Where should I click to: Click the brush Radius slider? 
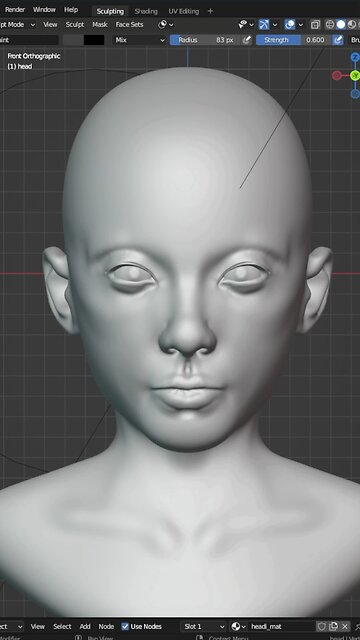(x=204, y=40)
